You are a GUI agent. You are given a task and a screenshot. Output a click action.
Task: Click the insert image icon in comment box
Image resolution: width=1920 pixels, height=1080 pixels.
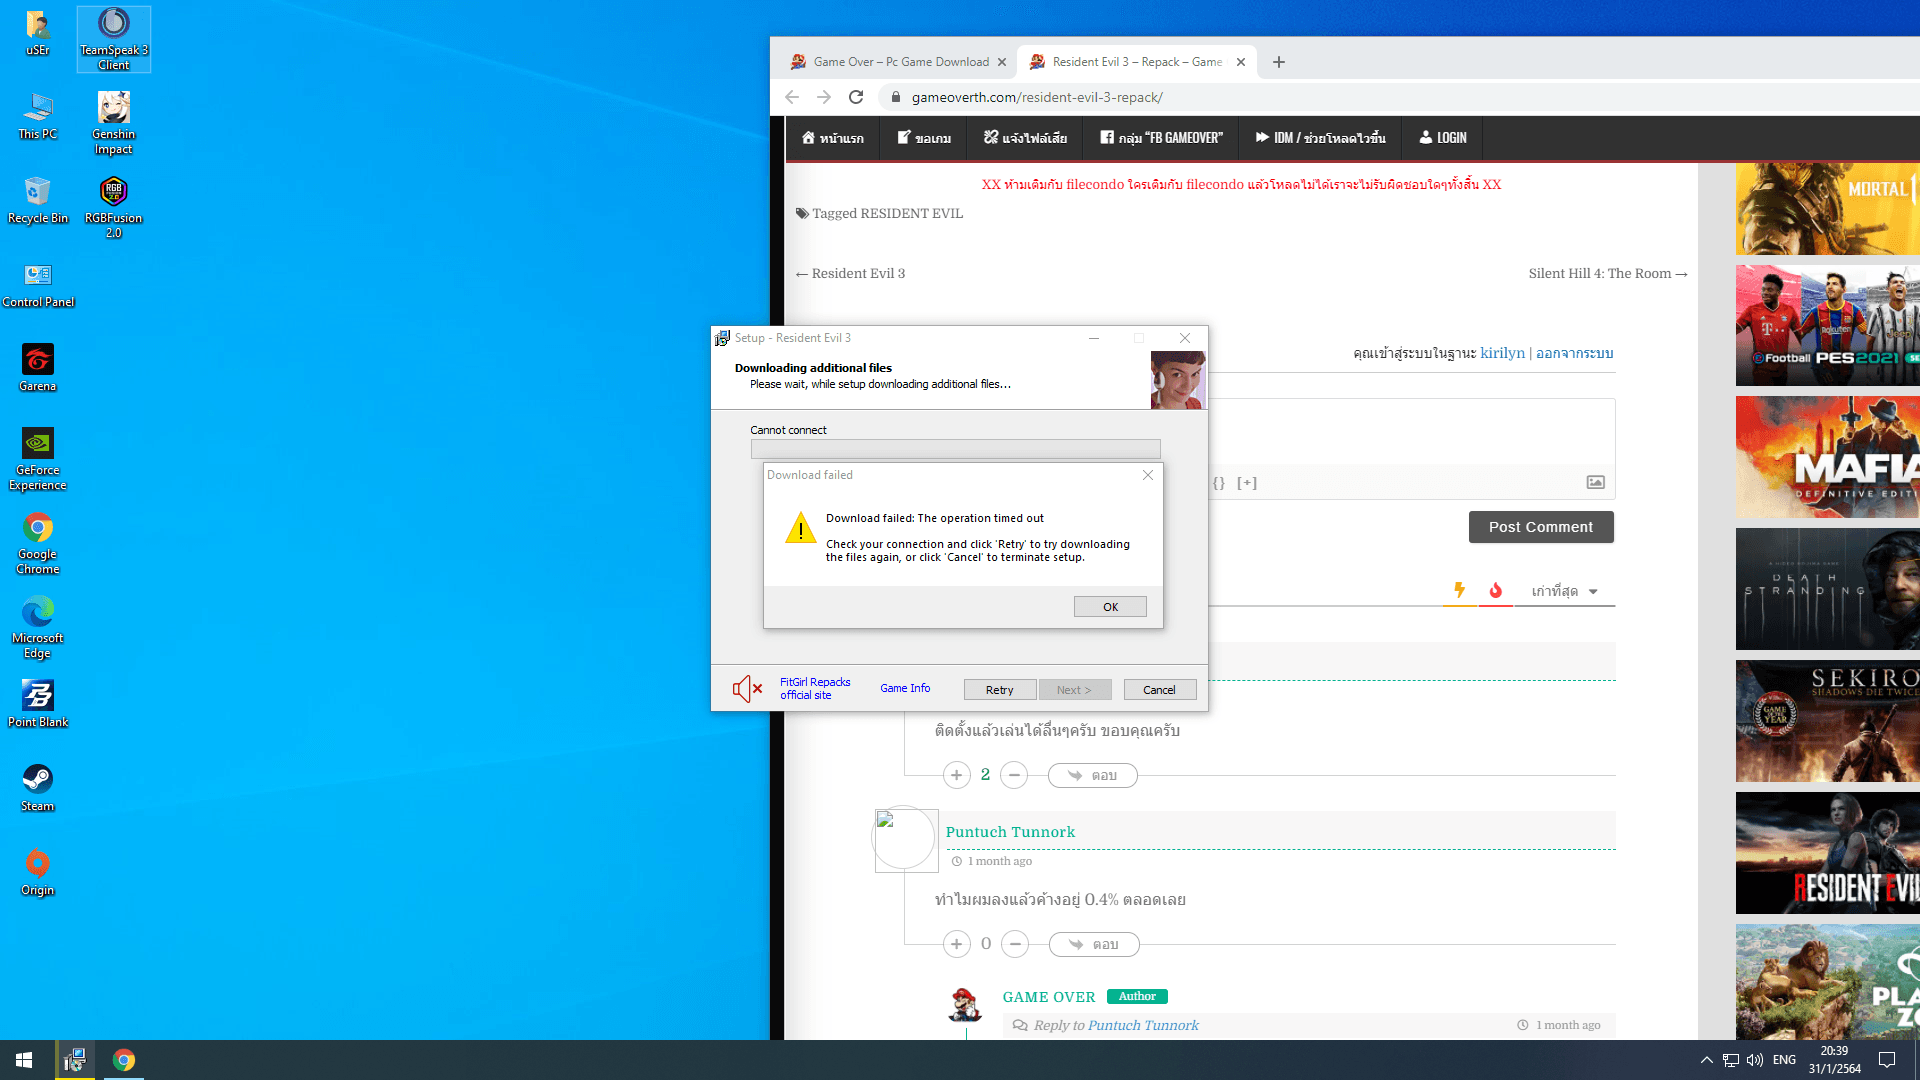coord(1595,482)
